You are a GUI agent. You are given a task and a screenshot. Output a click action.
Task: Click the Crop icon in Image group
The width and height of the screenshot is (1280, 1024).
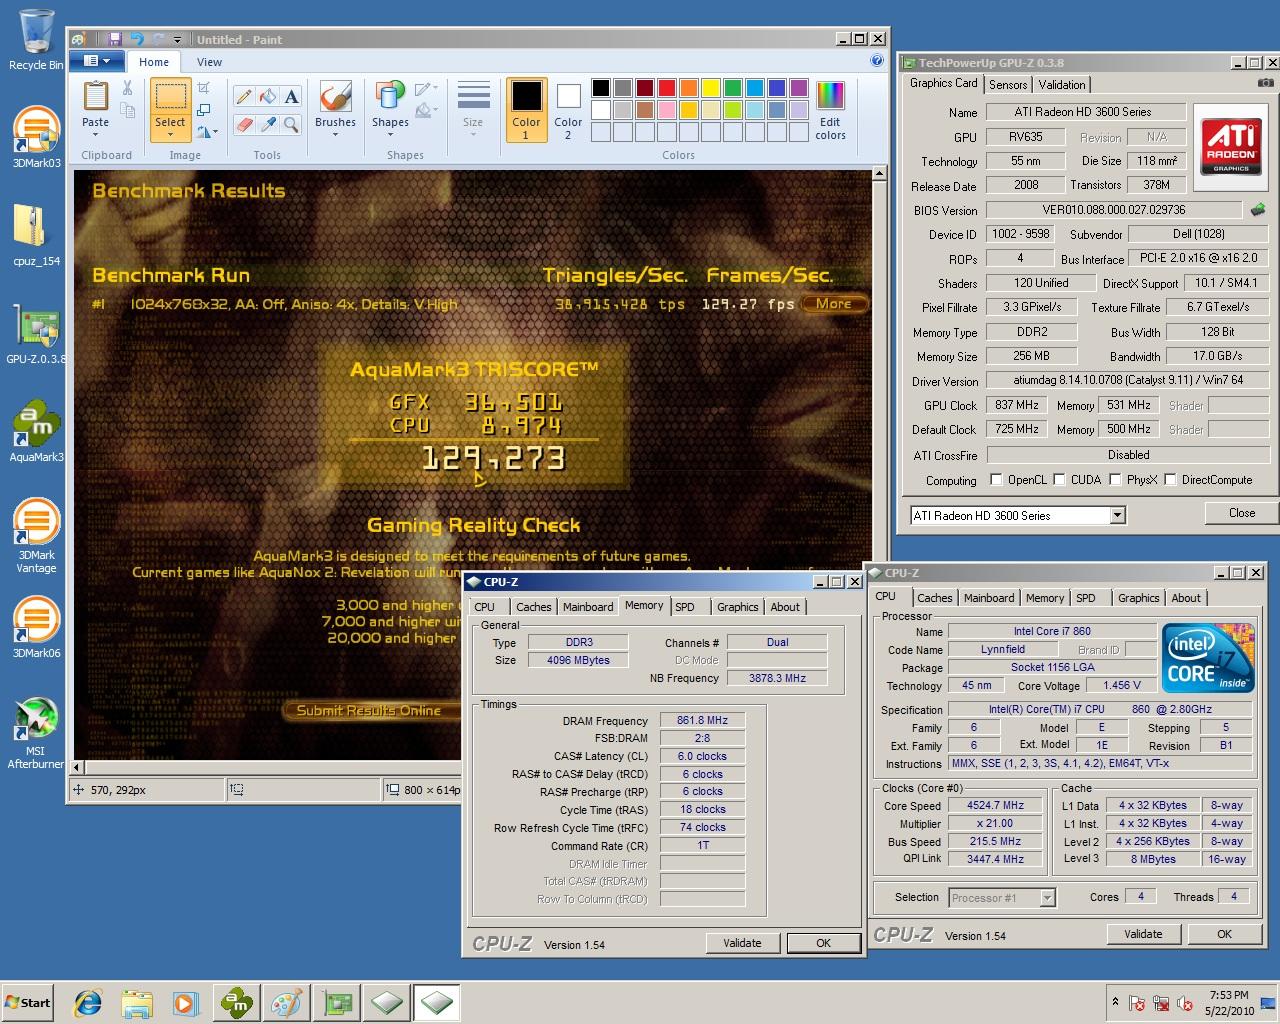pyautogui.click(x=204, y=89)
